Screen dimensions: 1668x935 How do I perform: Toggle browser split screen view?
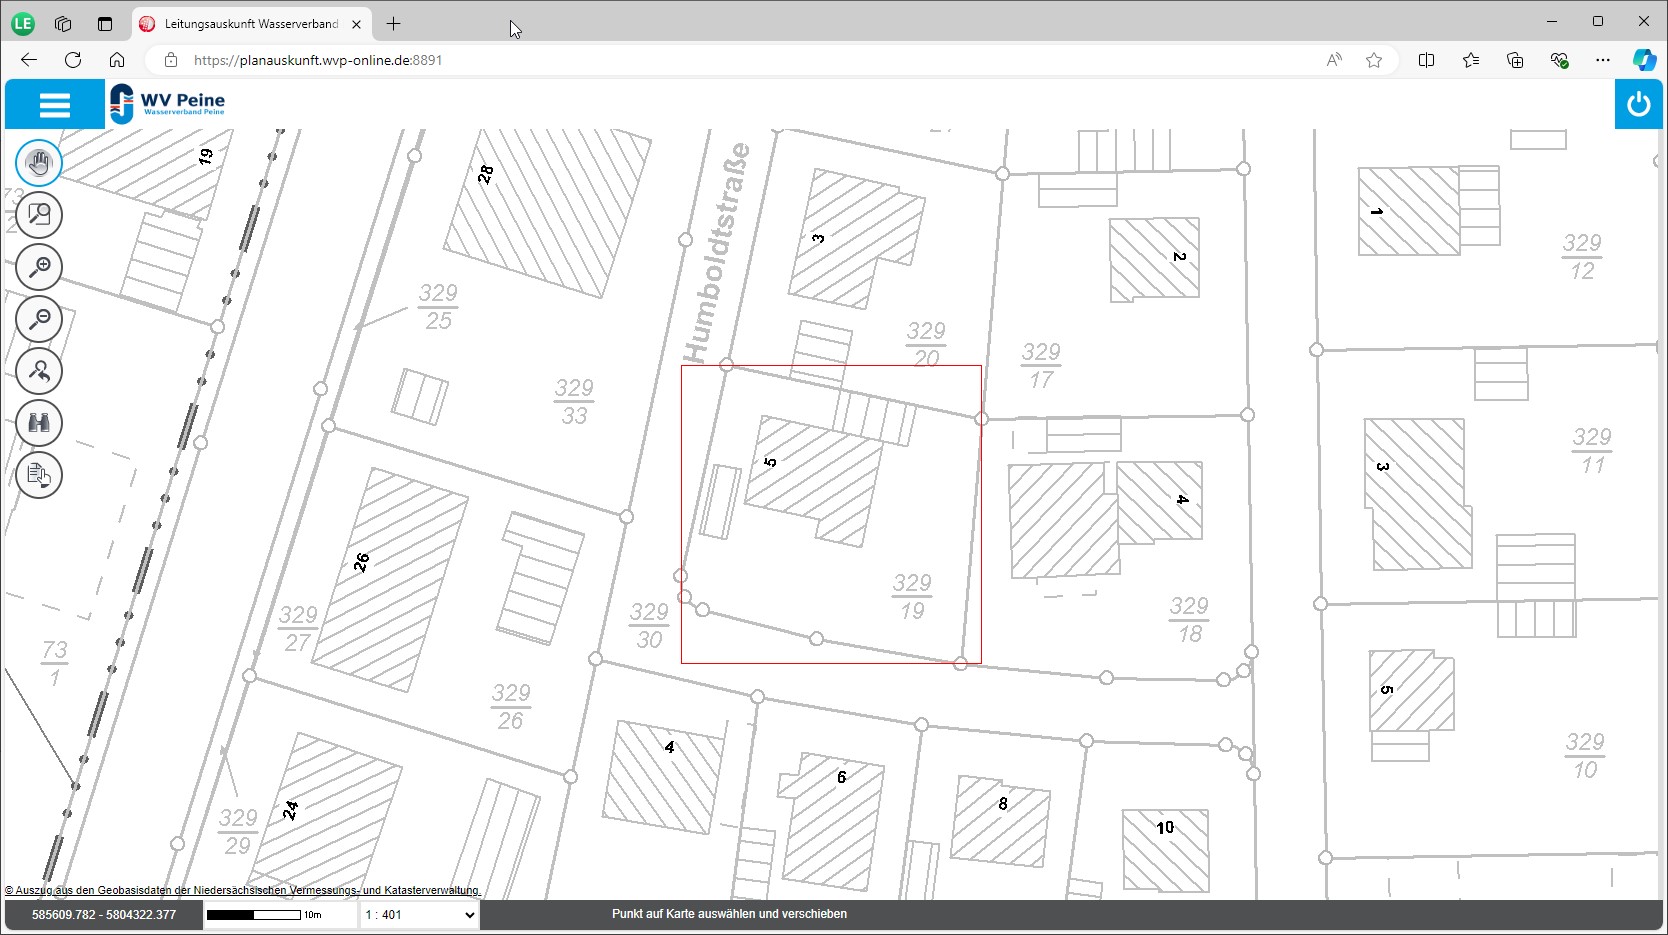[1427, 60]
